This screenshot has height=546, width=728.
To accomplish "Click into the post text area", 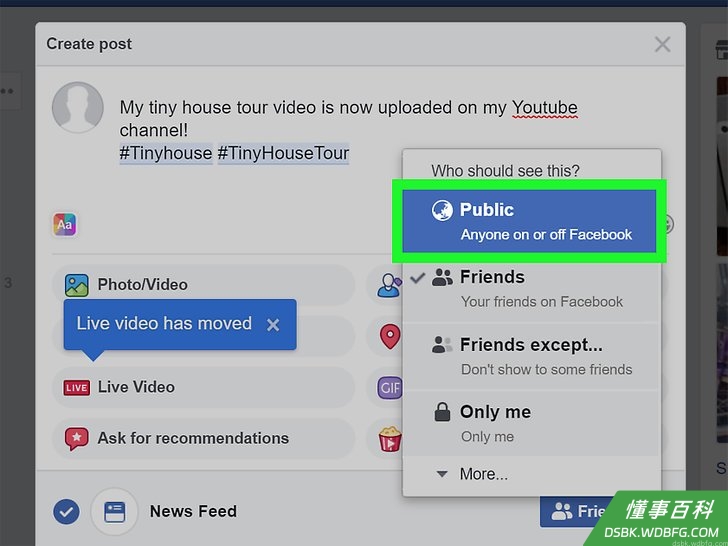I will (x=348, y=130).
